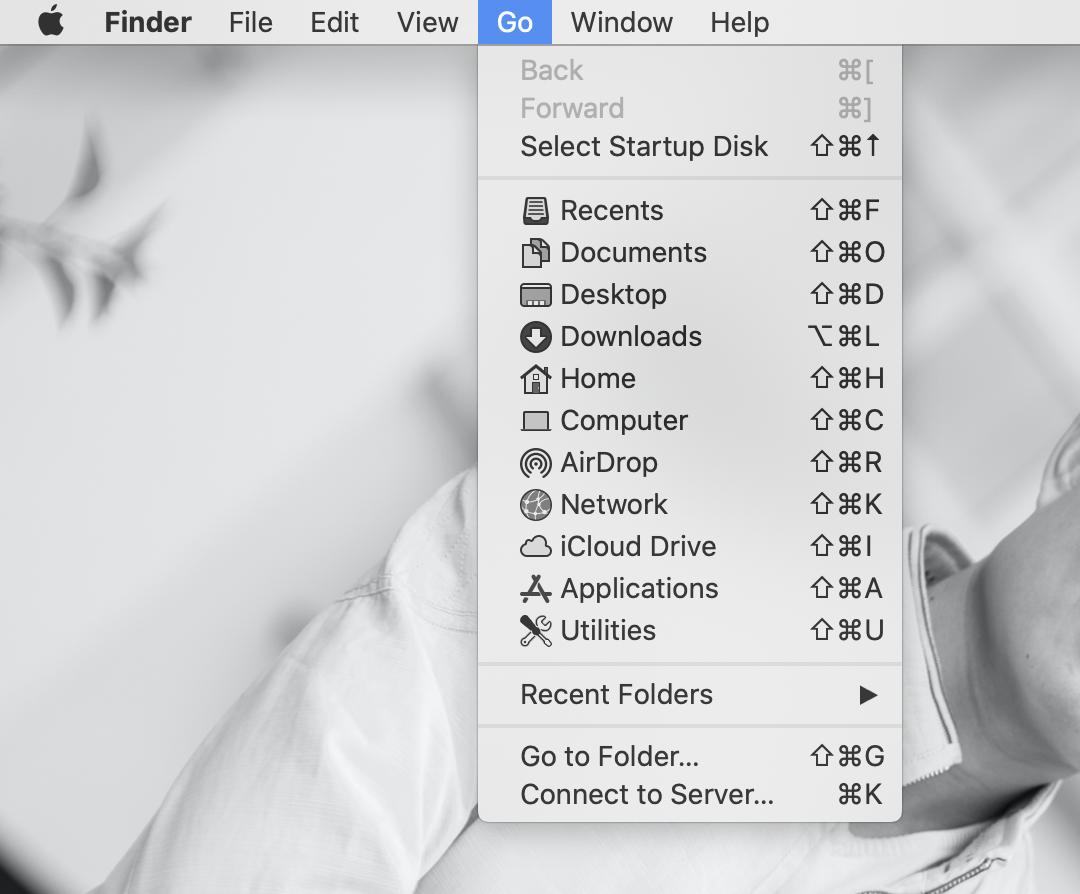Select the Downloads label

631,337
